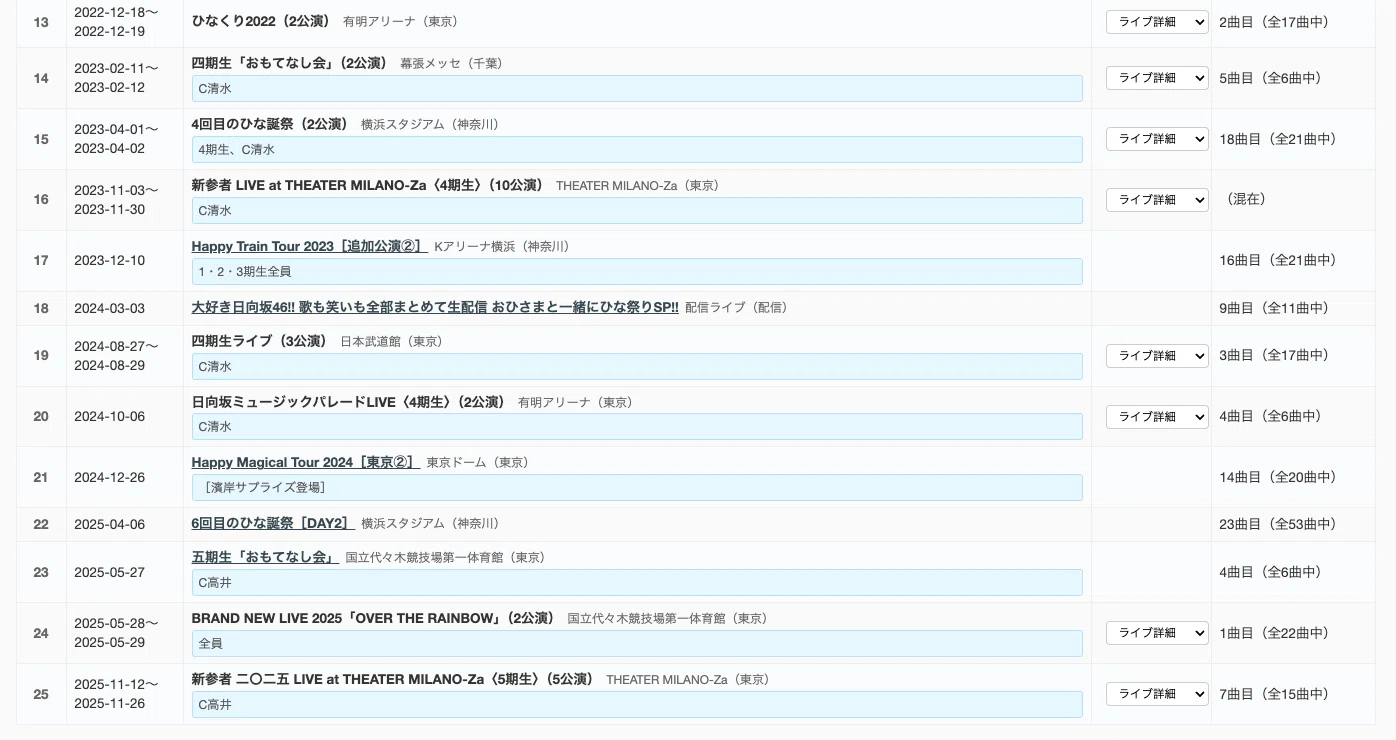Select the title ひなくり2022（2公演）
Viewport: 1396px width, 740px height.
[x=263, y=21]
